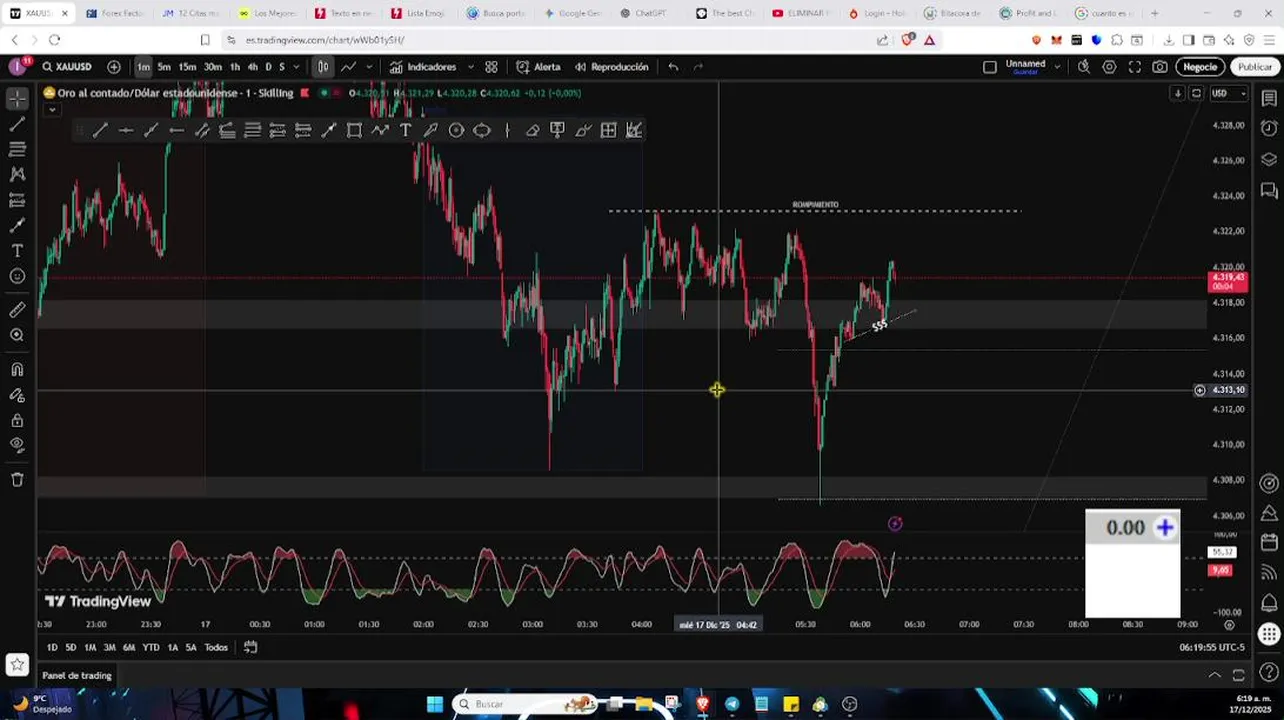Enter fullscreen mode
The height and width of the screenshot is (720, 1284).
(x=1134, y=67)
